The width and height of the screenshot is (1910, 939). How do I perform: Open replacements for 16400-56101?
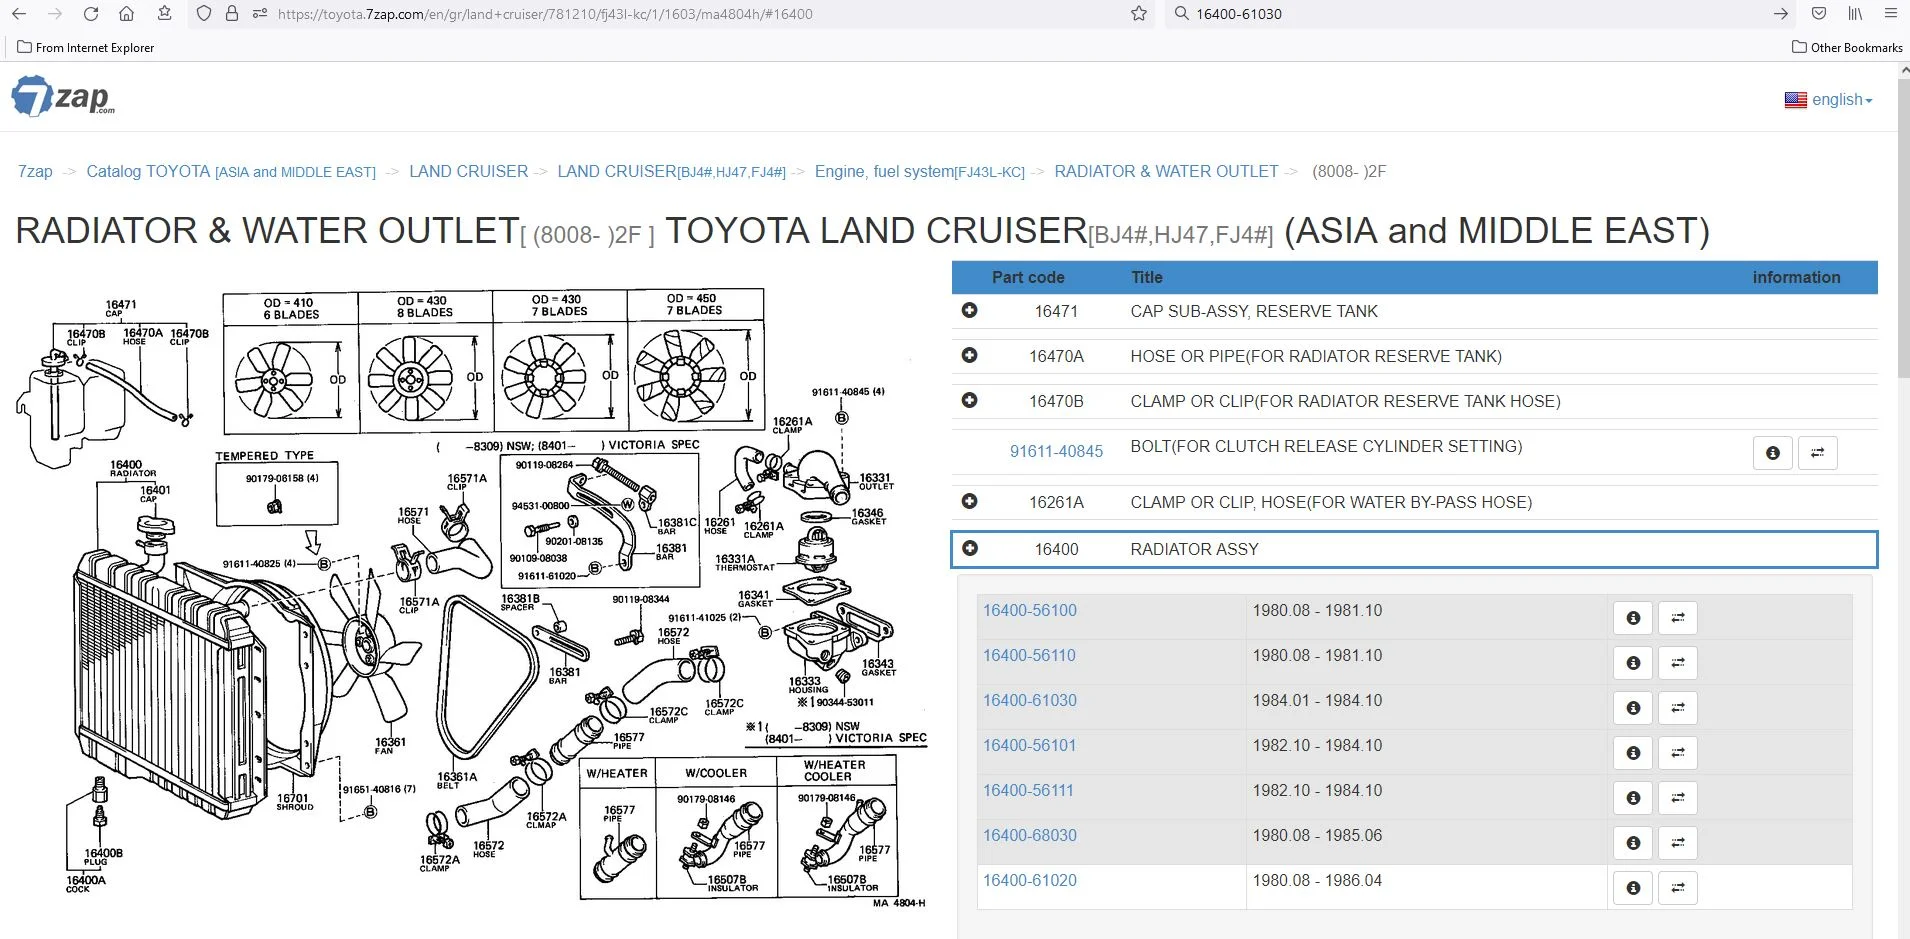pyautogui.click(x=1678, y=753)
